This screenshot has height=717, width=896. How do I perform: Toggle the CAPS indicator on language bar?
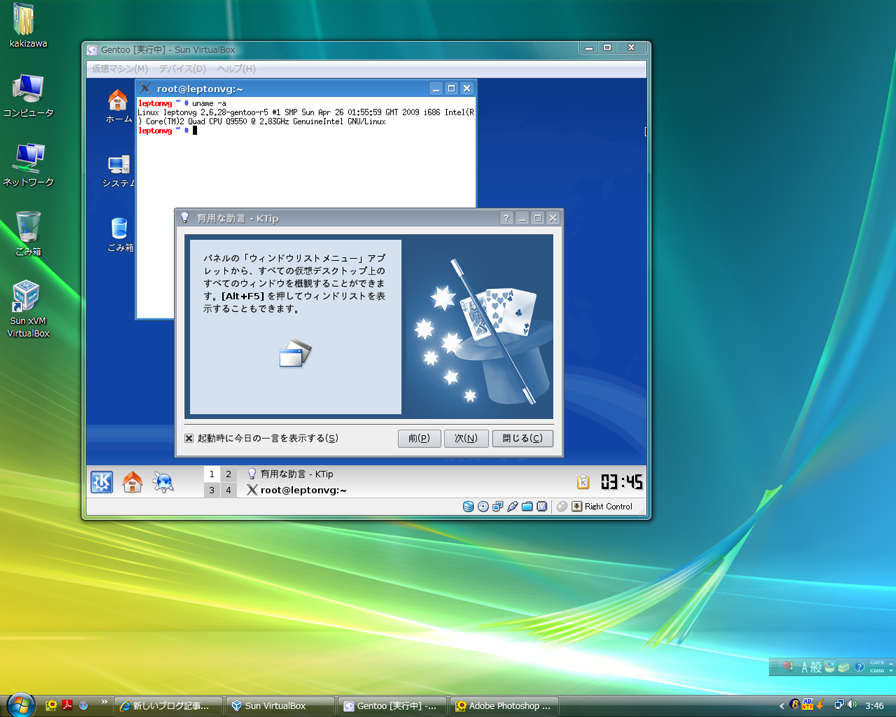point(877,663)
